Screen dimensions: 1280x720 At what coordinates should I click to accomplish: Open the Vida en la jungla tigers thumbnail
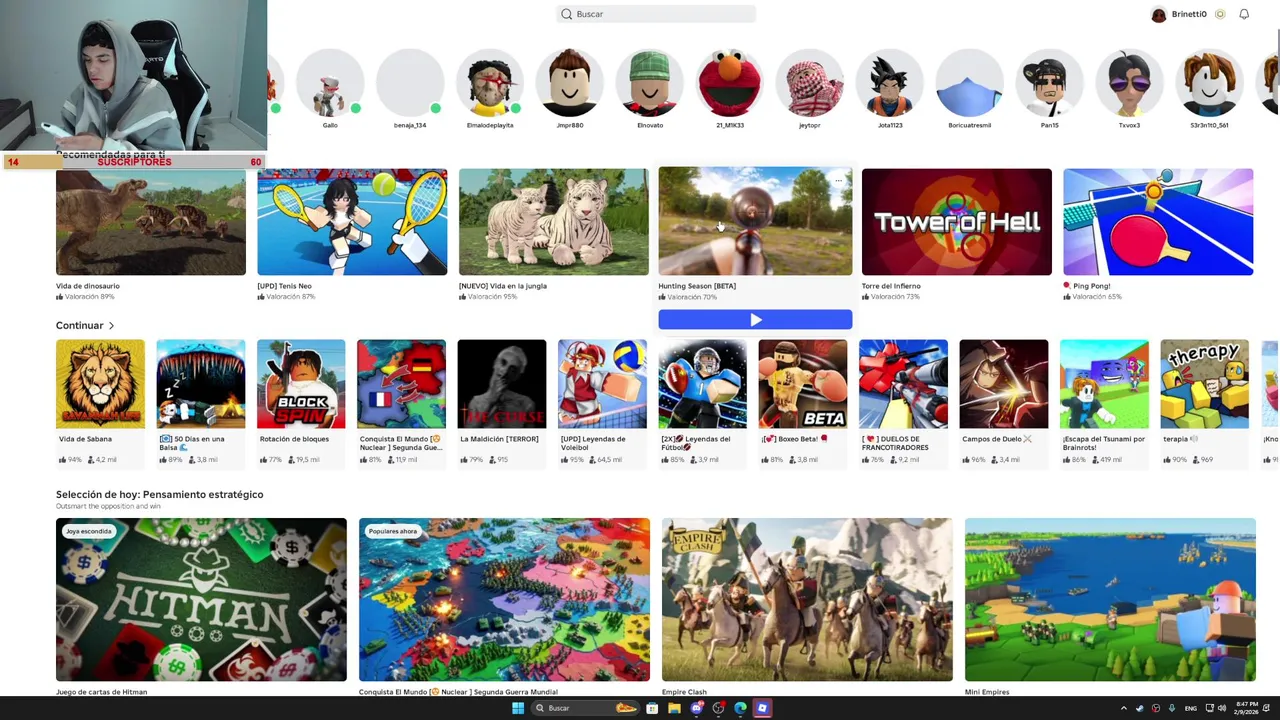point(554,222)
